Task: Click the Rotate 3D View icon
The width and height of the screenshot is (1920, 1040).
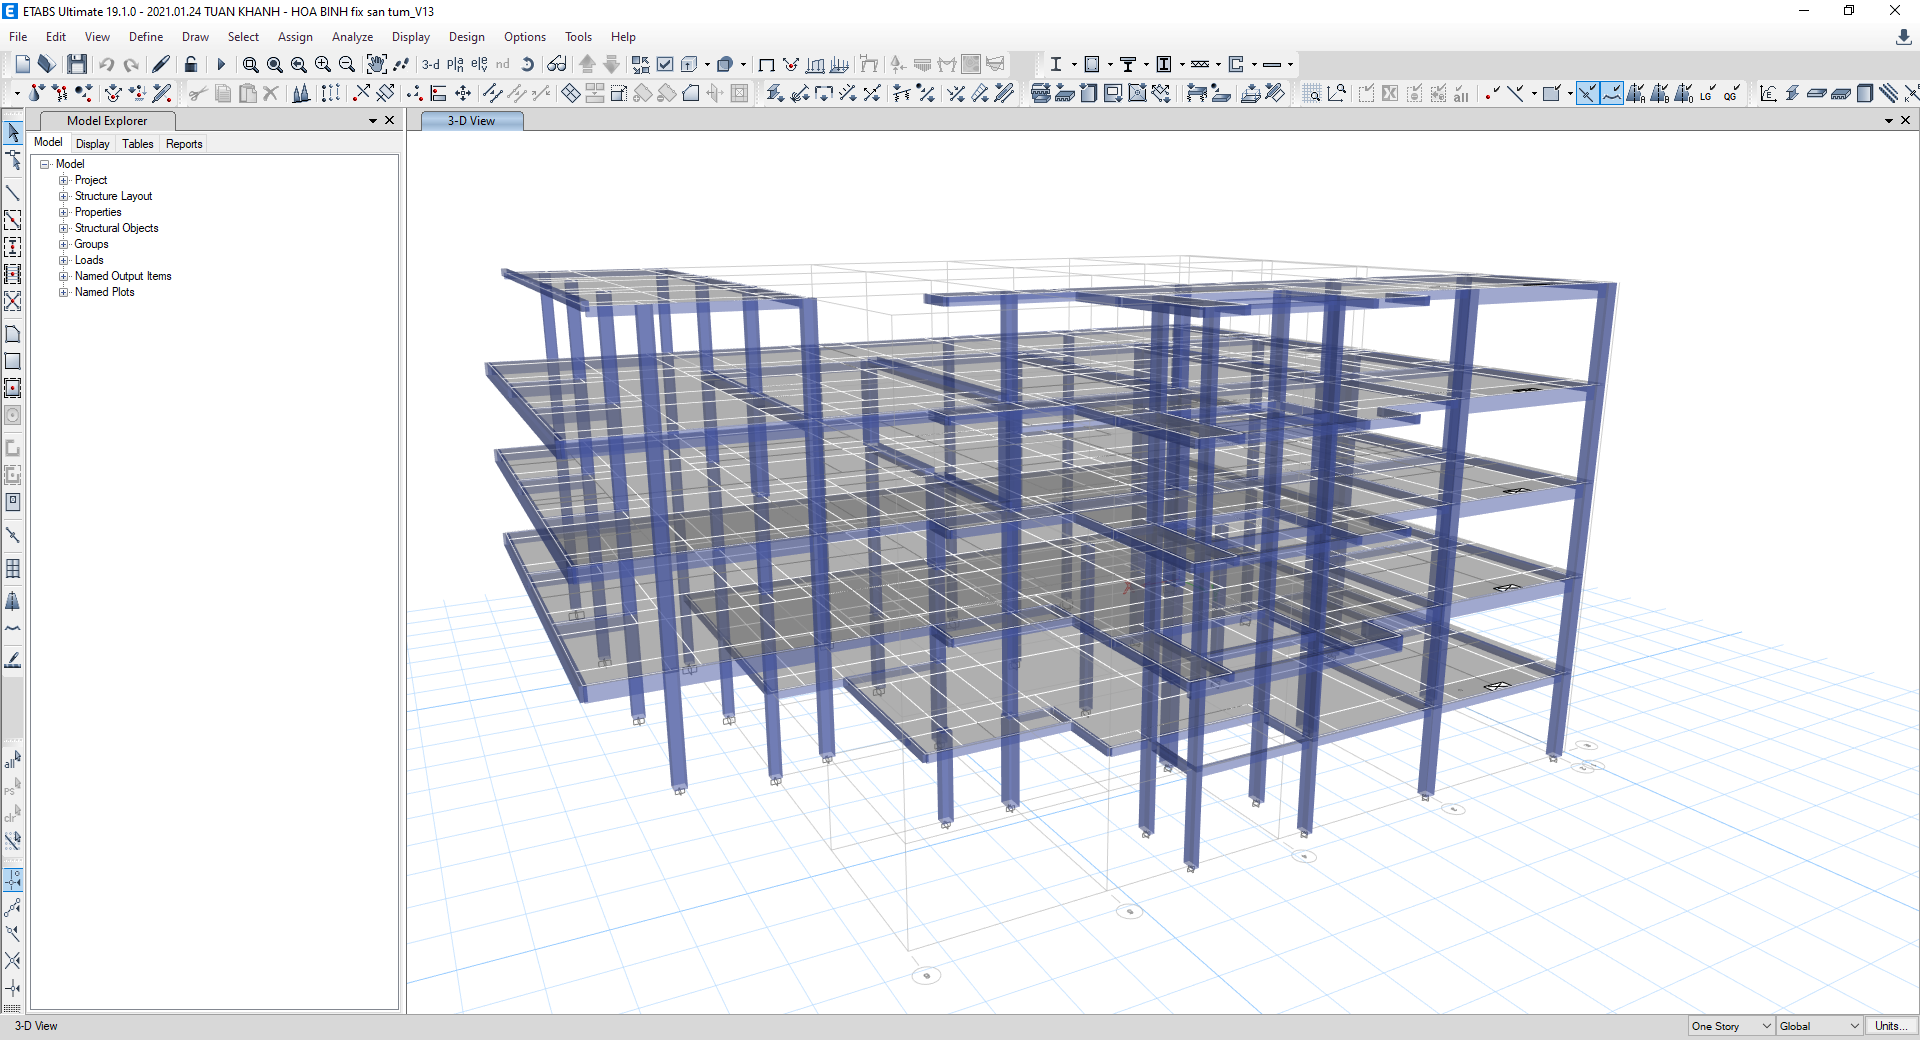Action: point(528,64)
